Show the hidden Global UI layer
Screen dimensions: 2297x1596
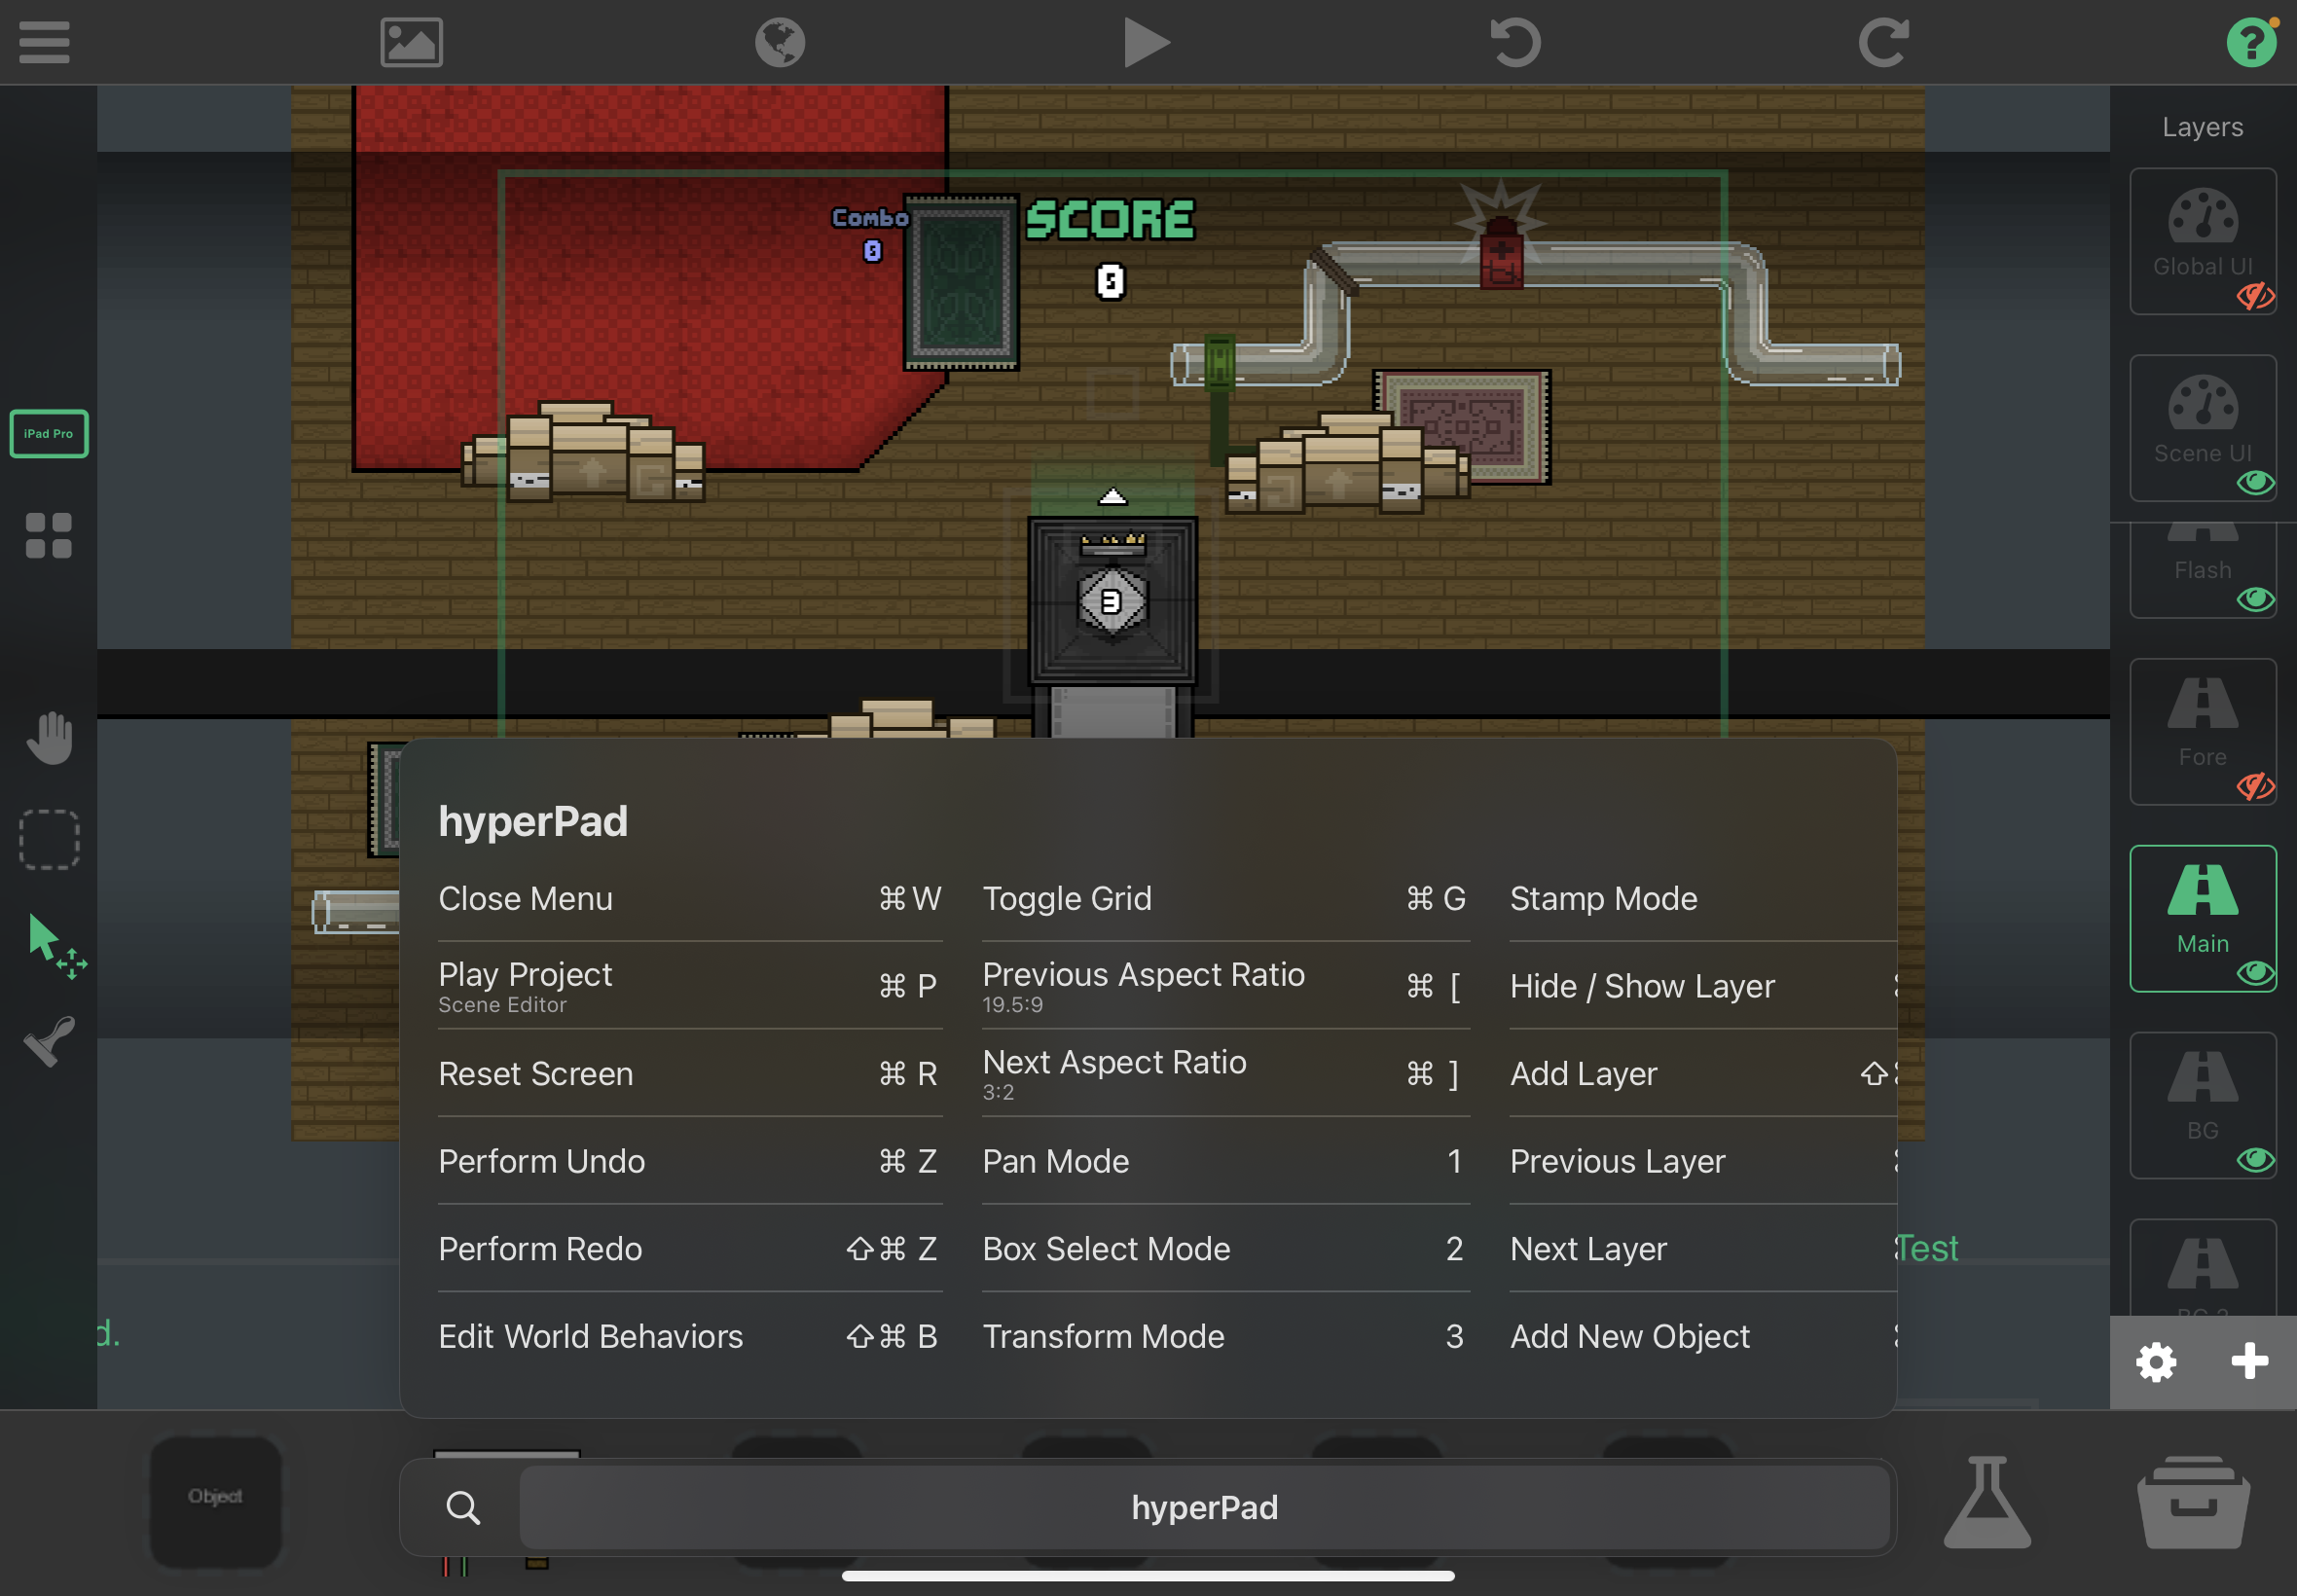pyautogui.click(x=2255, y=296)
